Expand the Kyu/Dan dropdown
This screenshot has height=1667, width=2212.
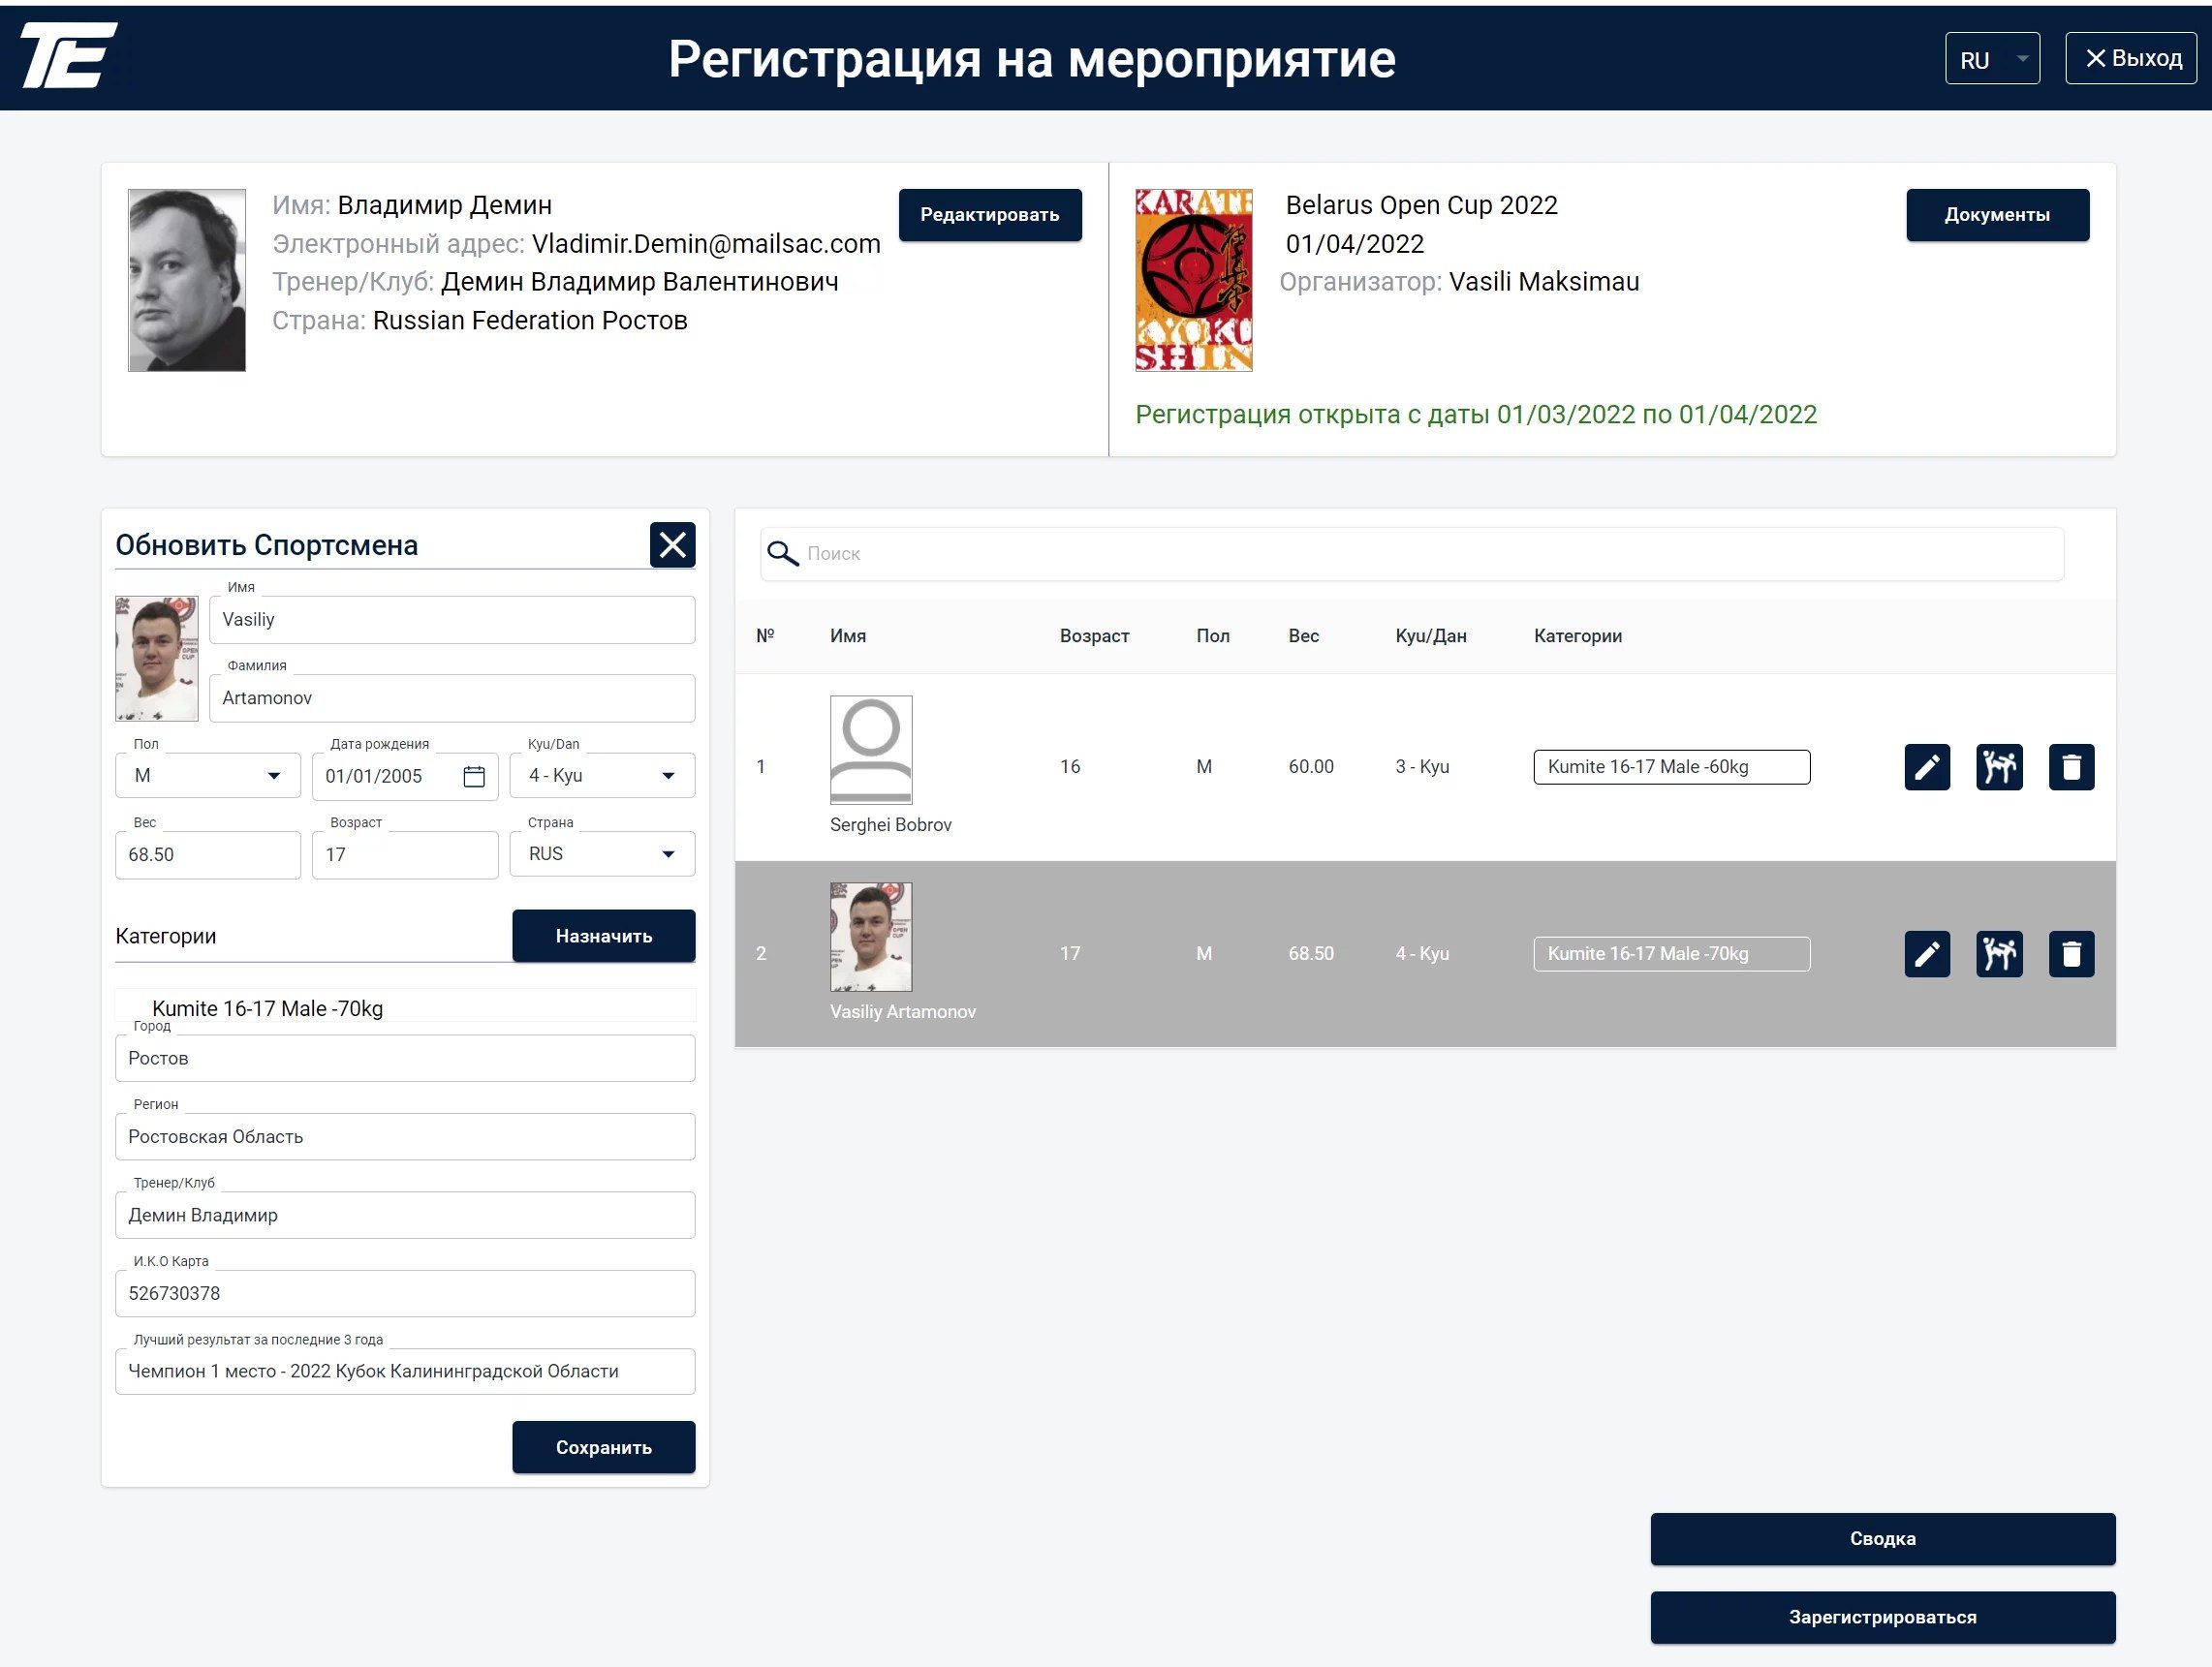click(602, 776)
